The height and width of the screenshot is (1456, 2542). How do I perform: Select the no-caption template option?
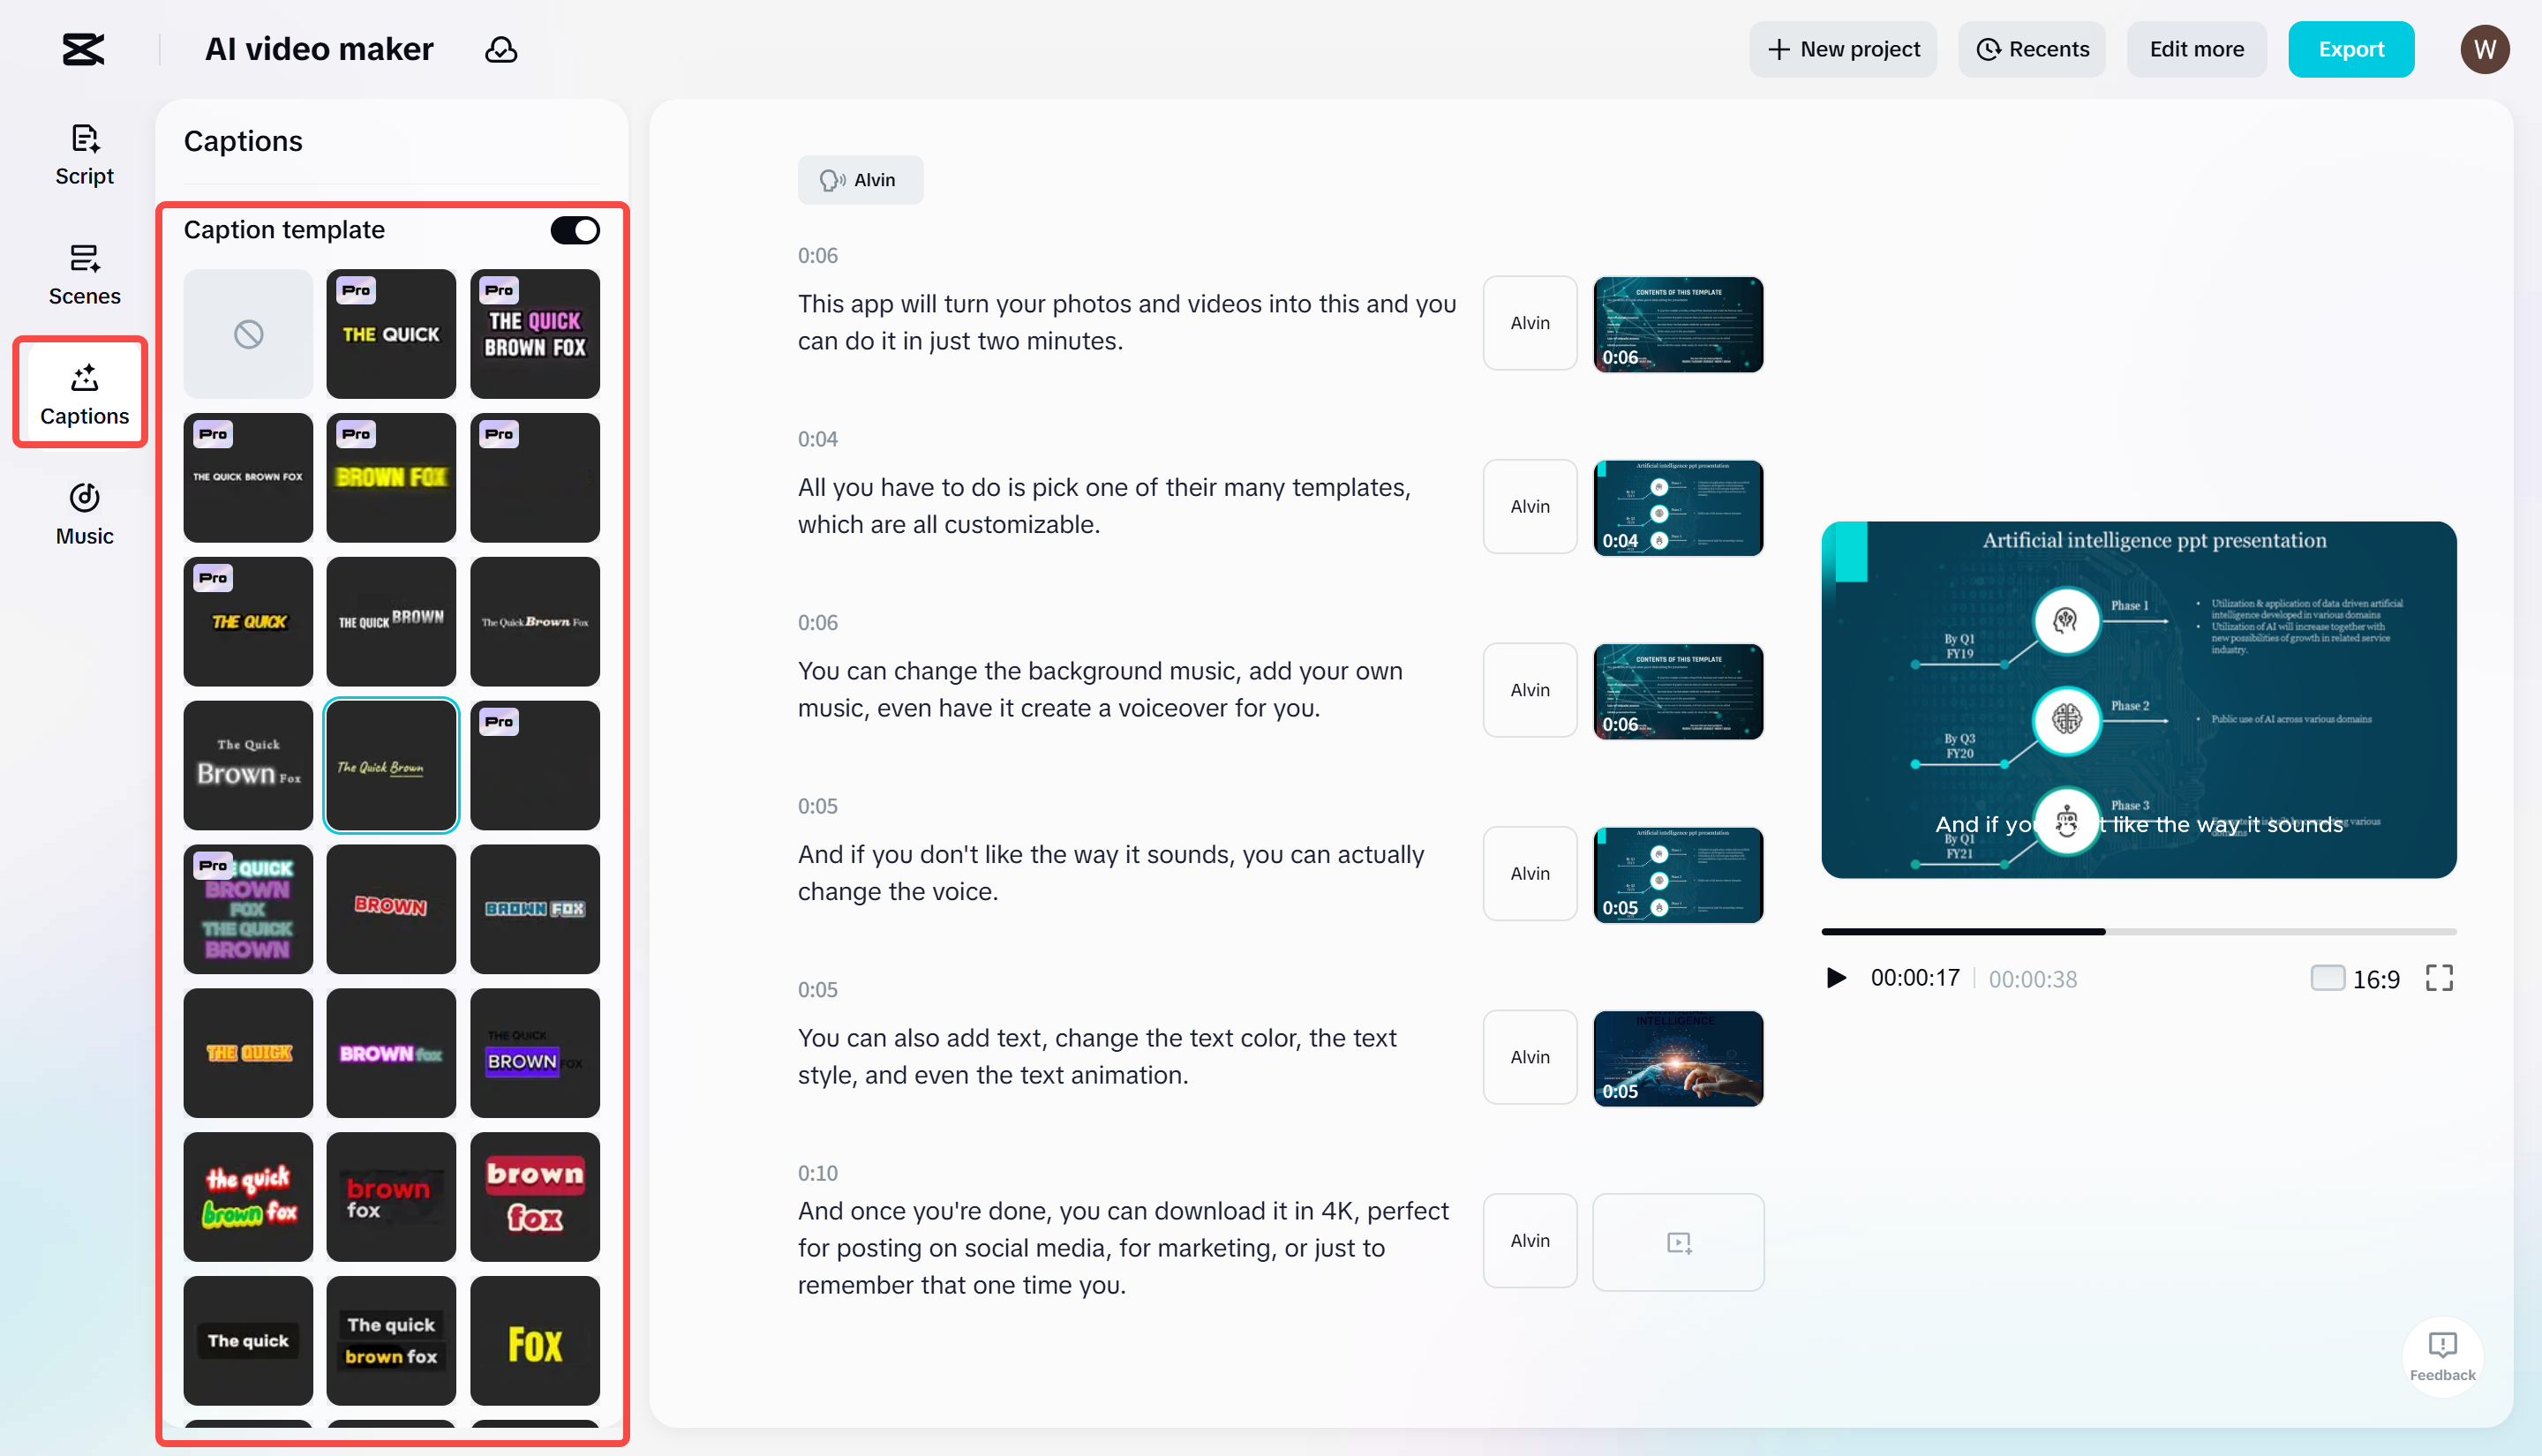pyautogui.click(x=247, y=333)
